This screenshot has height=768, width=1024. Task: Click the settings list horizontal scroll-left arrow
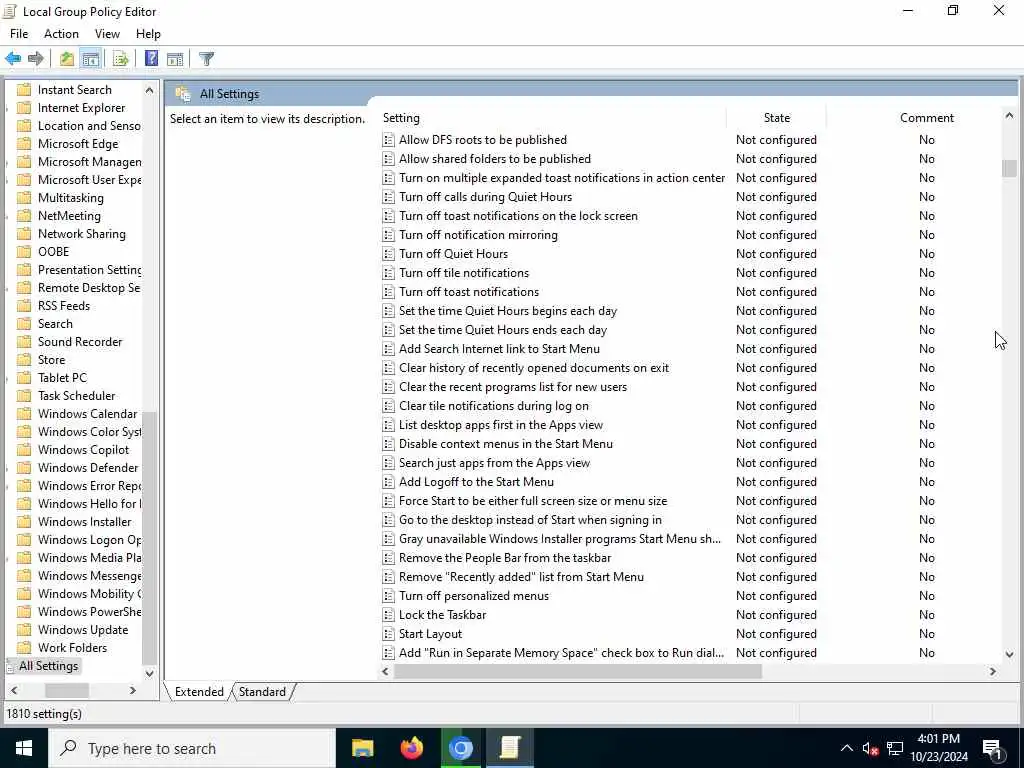385,671
